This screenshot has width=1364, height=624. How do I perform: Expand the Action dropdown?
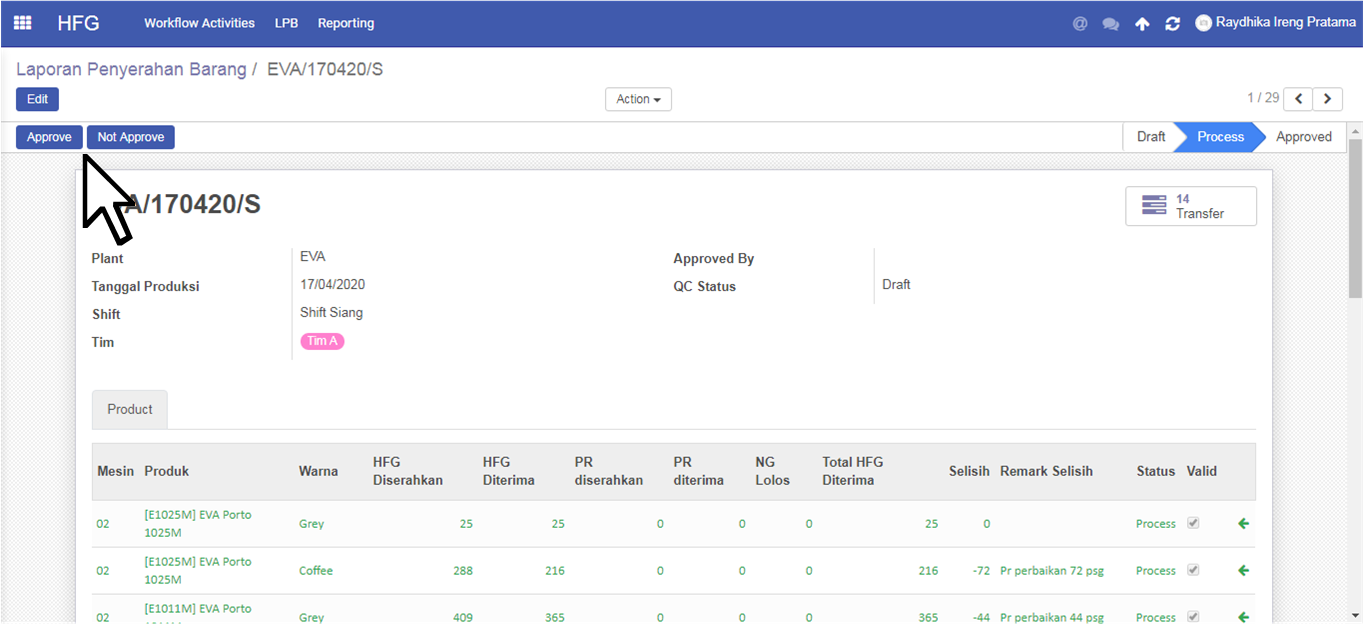pyautogui.click(x=638, y=99)
